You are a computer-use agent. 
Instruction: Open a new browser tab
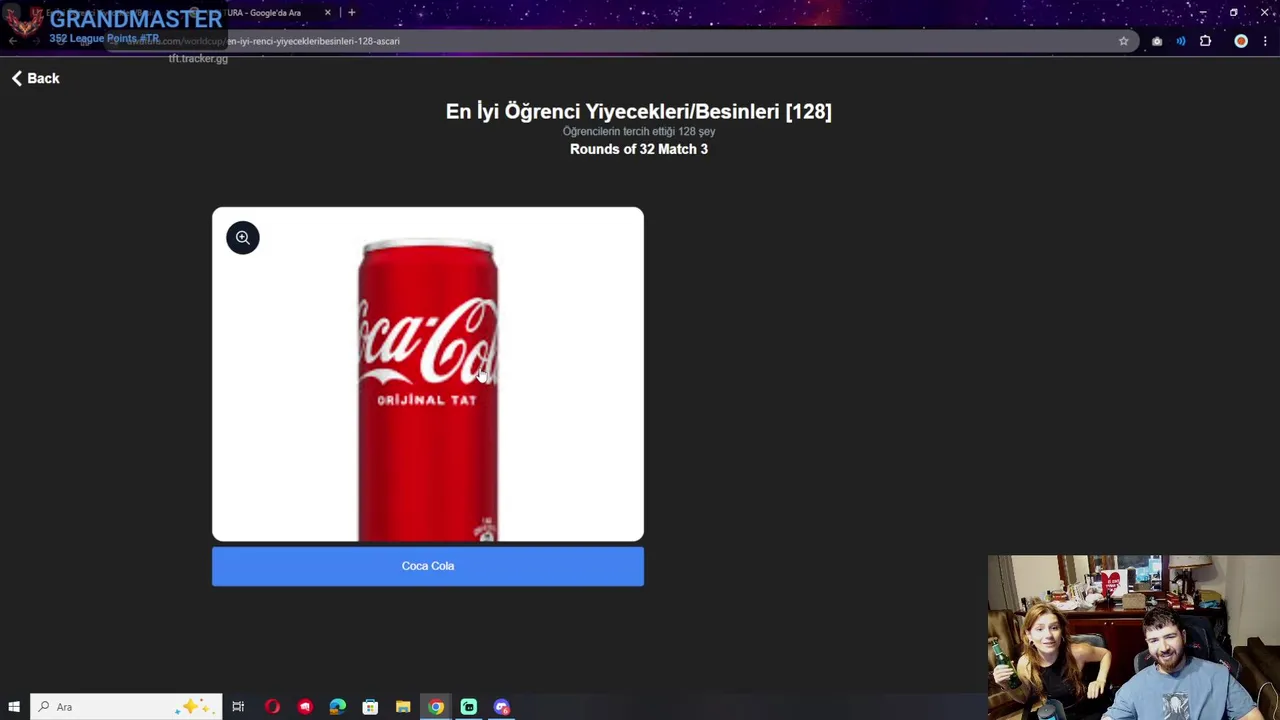click(351, 13)
